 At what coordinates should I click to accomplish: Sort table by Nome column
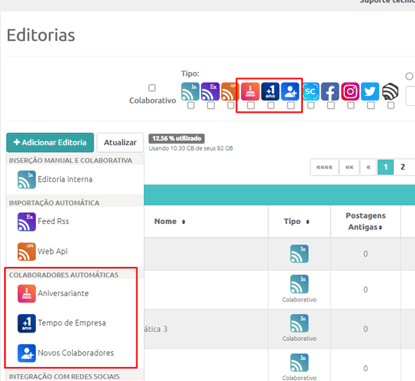(x=170, y=221)
